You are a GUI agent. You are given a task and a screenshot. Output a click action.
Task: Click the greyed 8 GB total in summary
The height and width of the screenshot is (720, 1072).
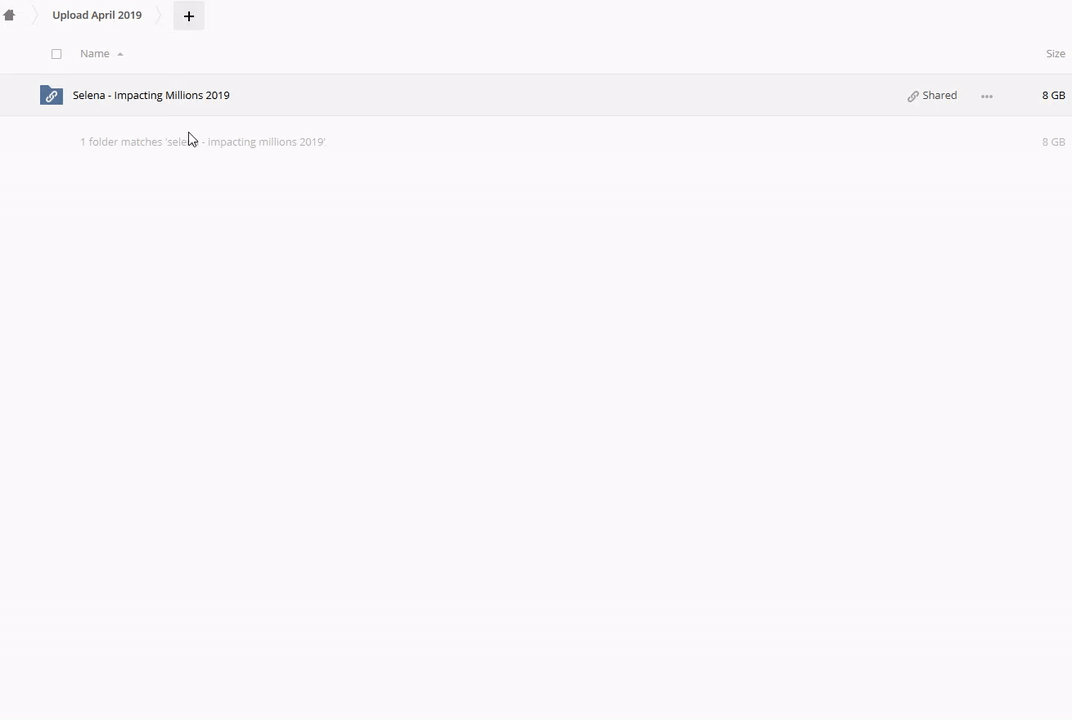coord(1053,142)
